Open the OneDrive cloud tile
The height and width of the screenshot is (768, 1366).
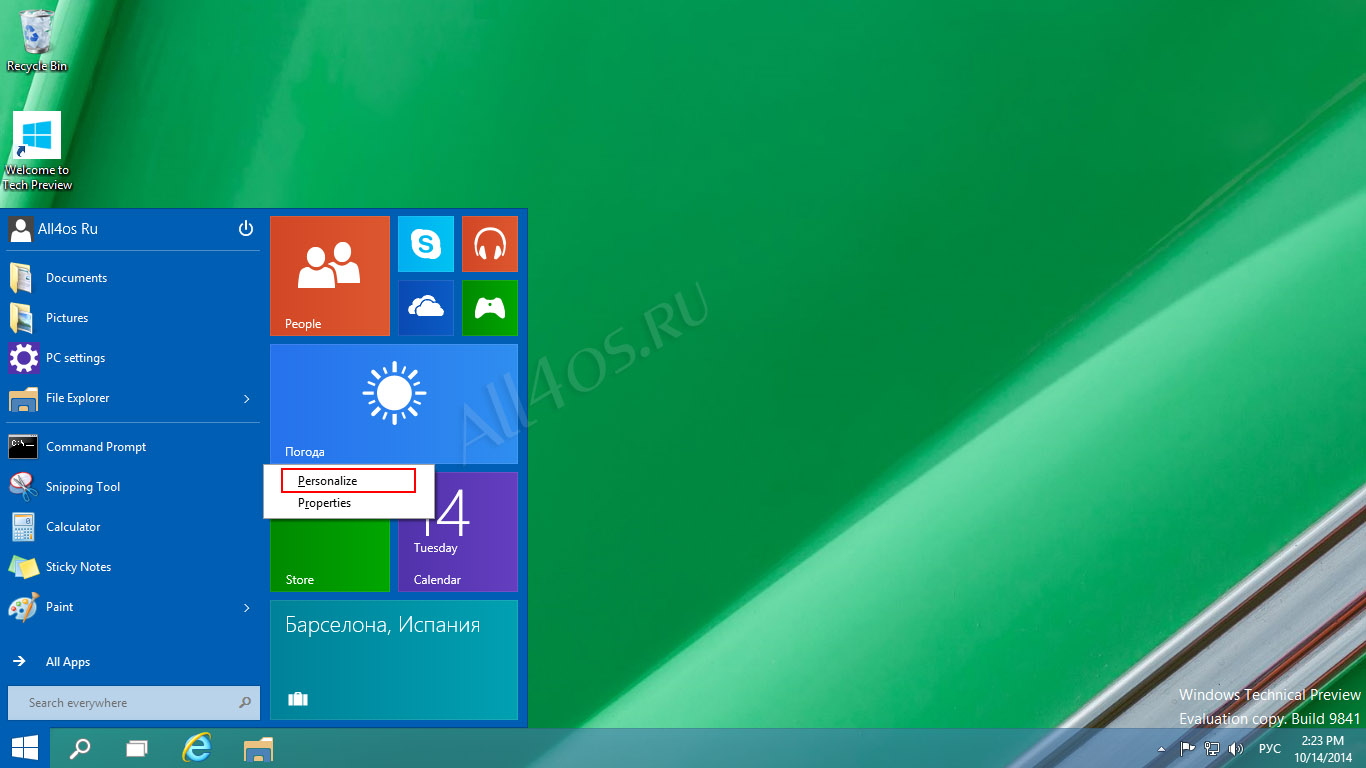tap(426, 308)
